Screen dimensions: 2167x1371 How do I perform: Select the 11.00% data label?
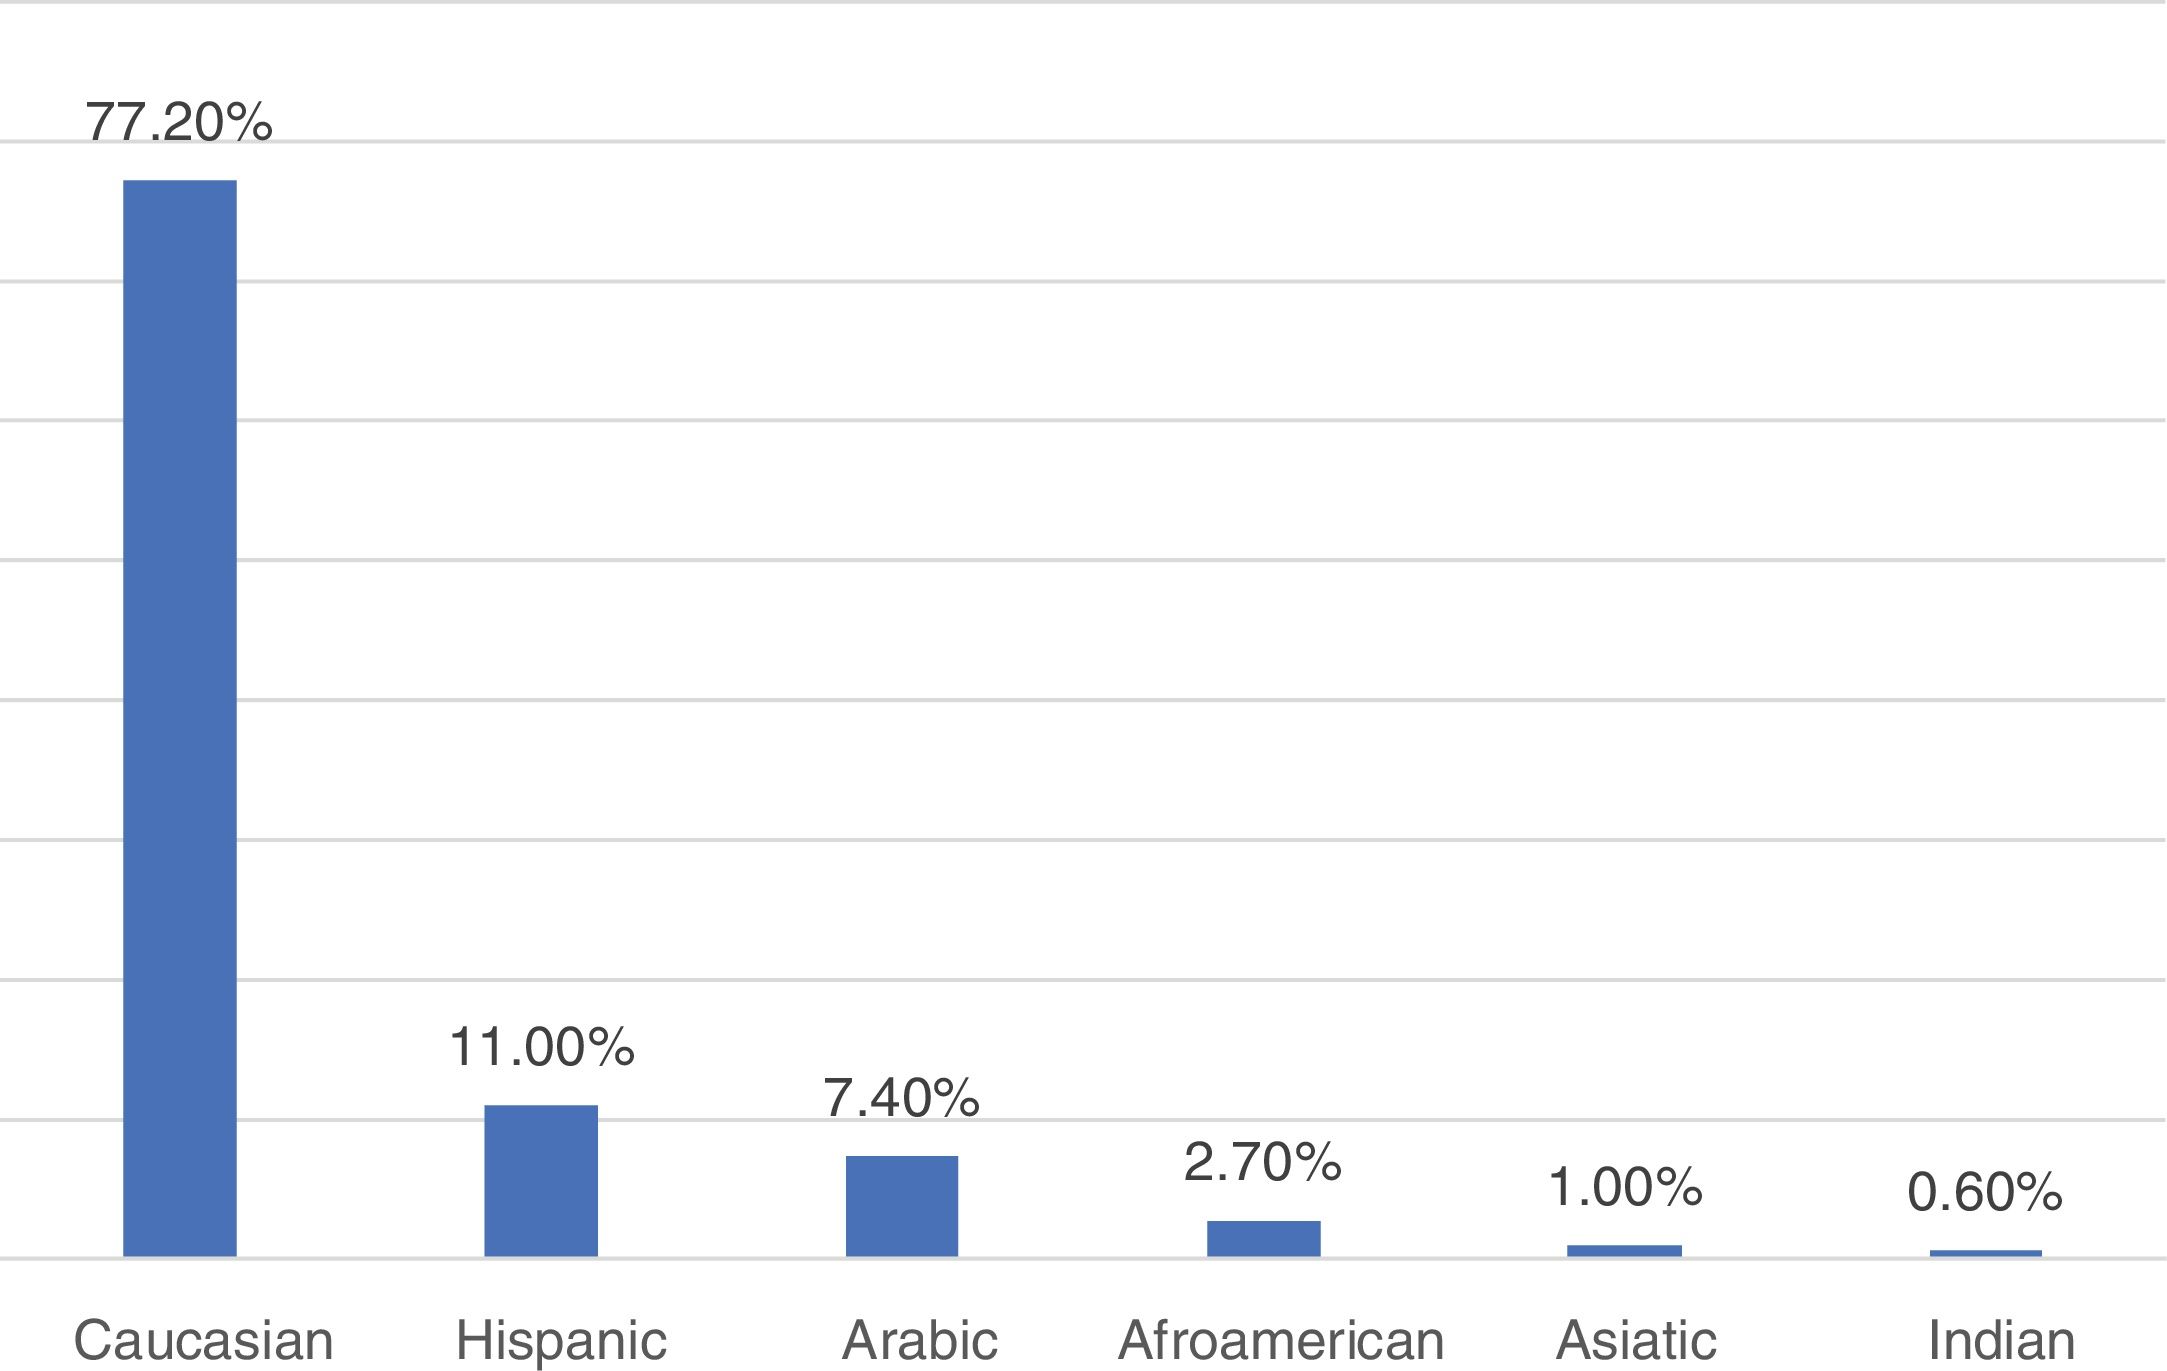tap(541, 1047)
